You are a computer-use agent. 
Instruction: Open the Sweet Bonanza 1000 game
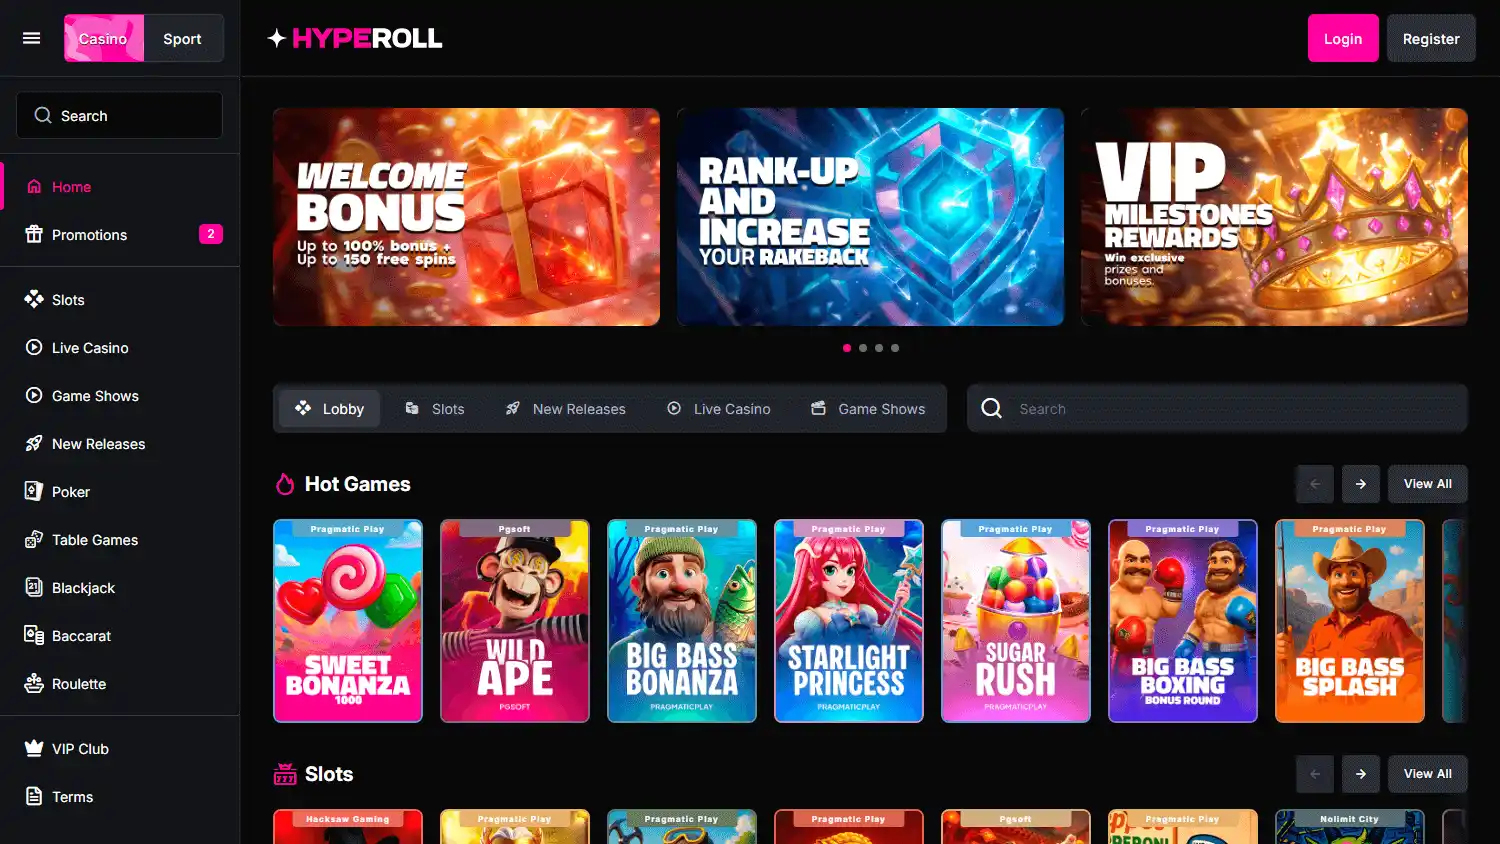click(348, 621)
